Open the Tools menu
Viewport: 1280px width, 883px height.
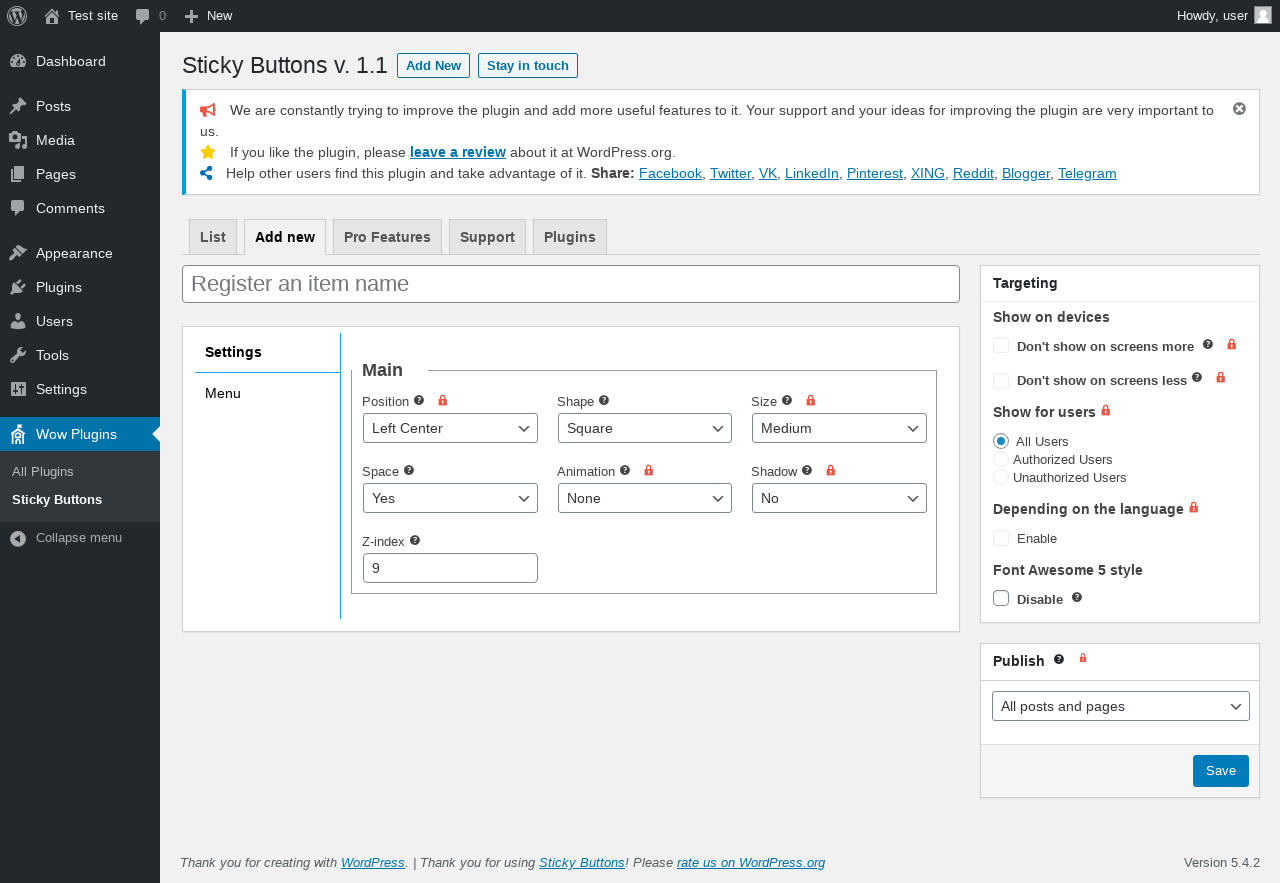[x=80, y=355]
